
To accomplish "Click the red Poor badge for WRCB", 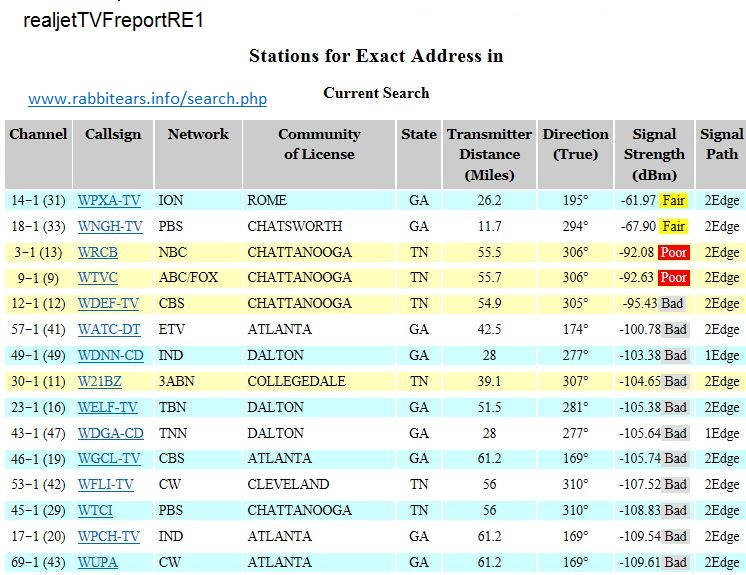I will (x=674, y=253).
